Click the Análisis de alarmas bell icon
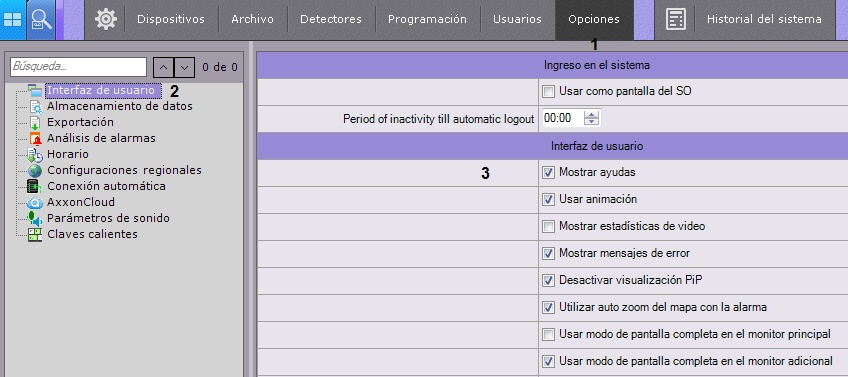 click(35, 138)
